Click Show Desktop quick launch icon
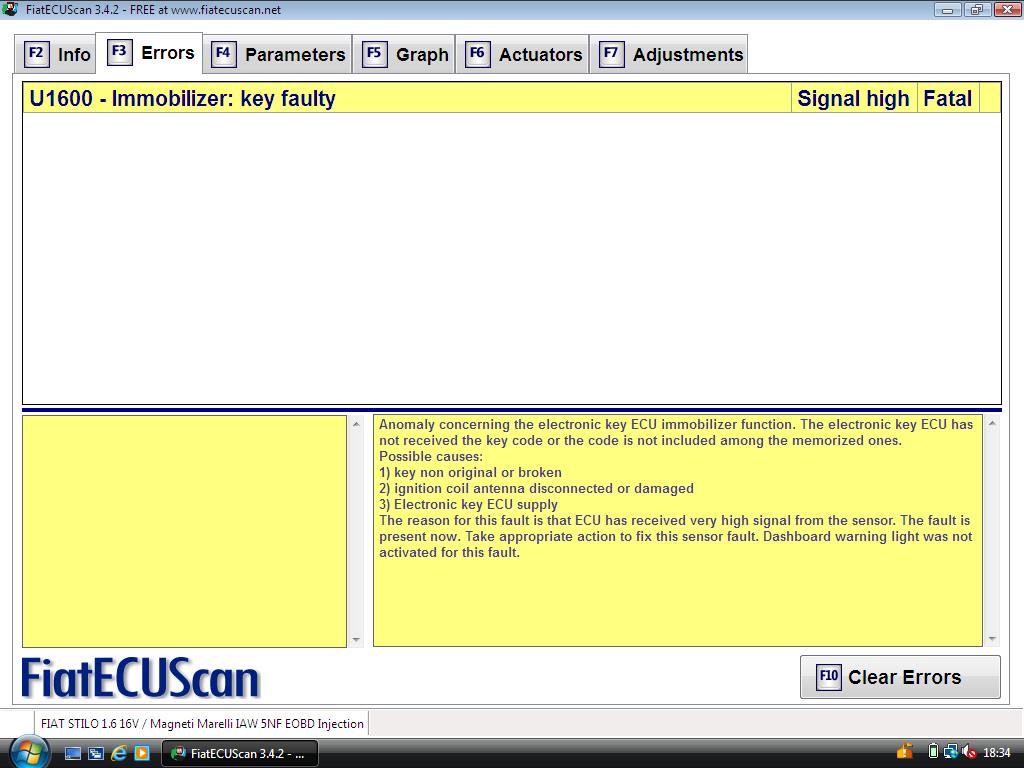 pos(72,753)
